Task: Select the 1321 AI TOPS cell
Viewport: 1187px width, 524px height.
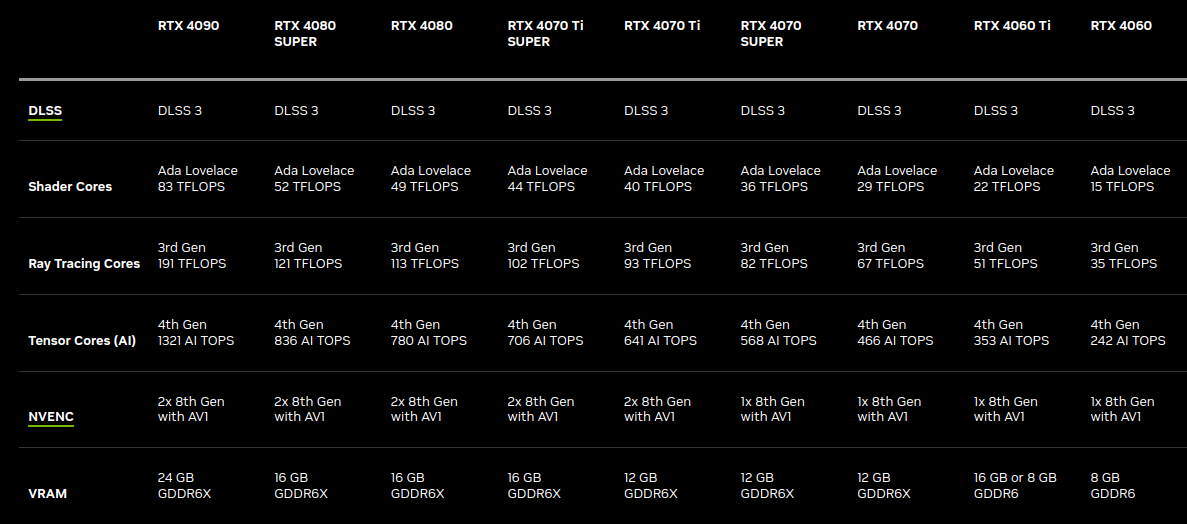Action: coord(196,332)
